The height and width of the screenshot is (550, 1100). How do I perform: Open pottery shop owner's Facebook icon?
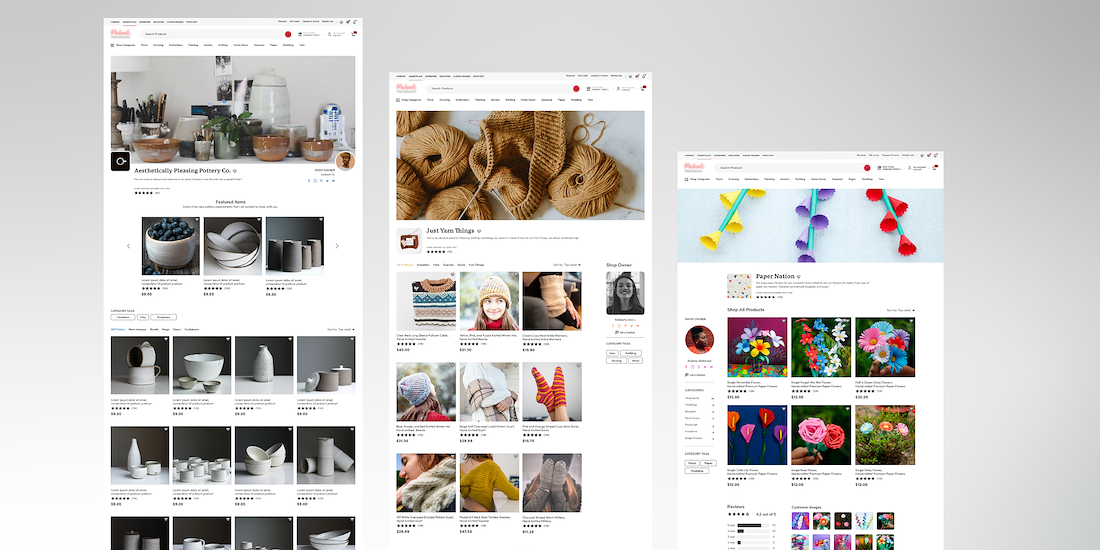[309, 180]
